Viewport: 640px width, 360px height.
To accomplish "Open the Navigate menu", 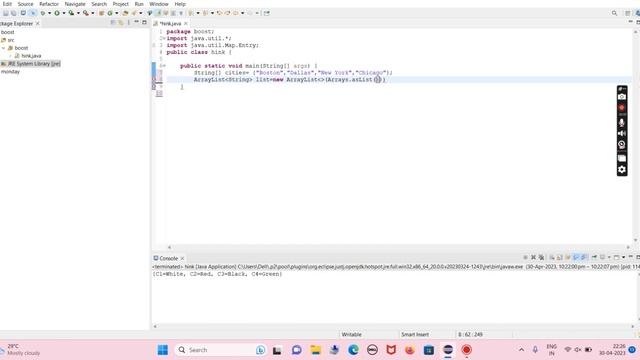I will point(75,4).
